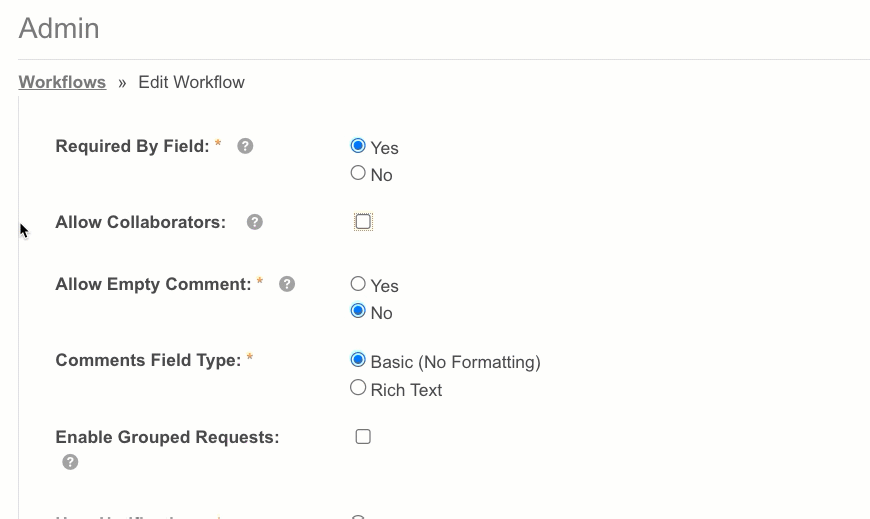This screenshot has height=519, width=870.
Task: Choose Yes for Allow Empty Comment
Action: pos(358,284)
